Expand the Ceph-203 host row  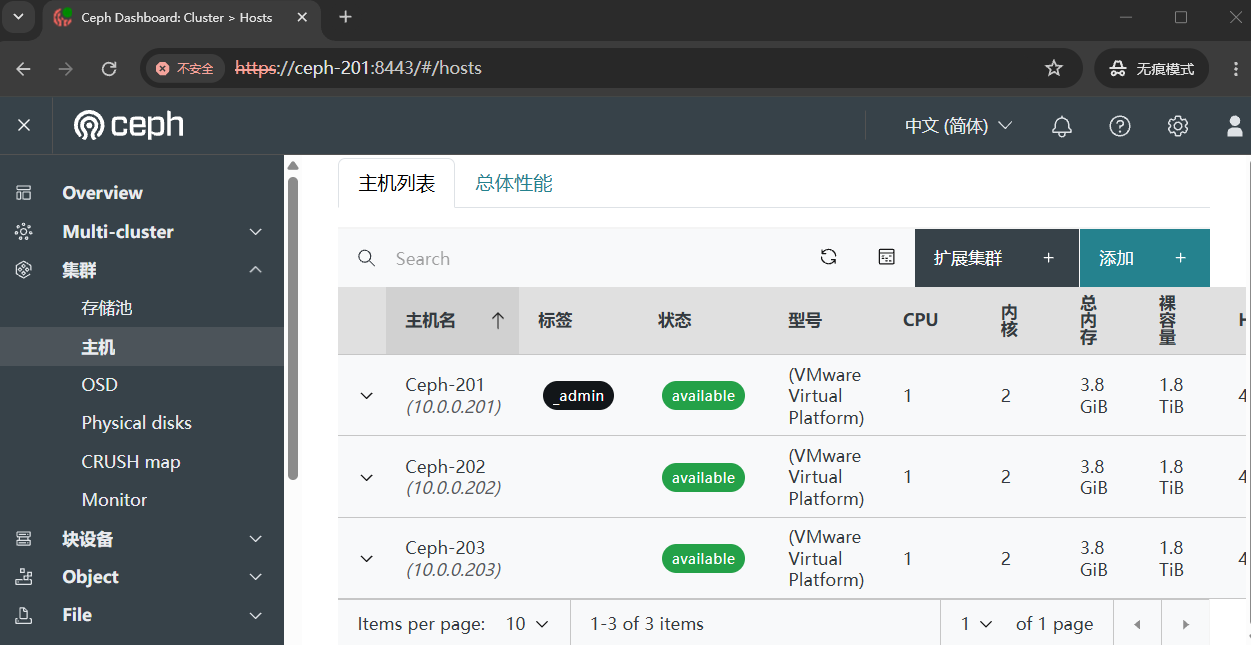(366, 559)
